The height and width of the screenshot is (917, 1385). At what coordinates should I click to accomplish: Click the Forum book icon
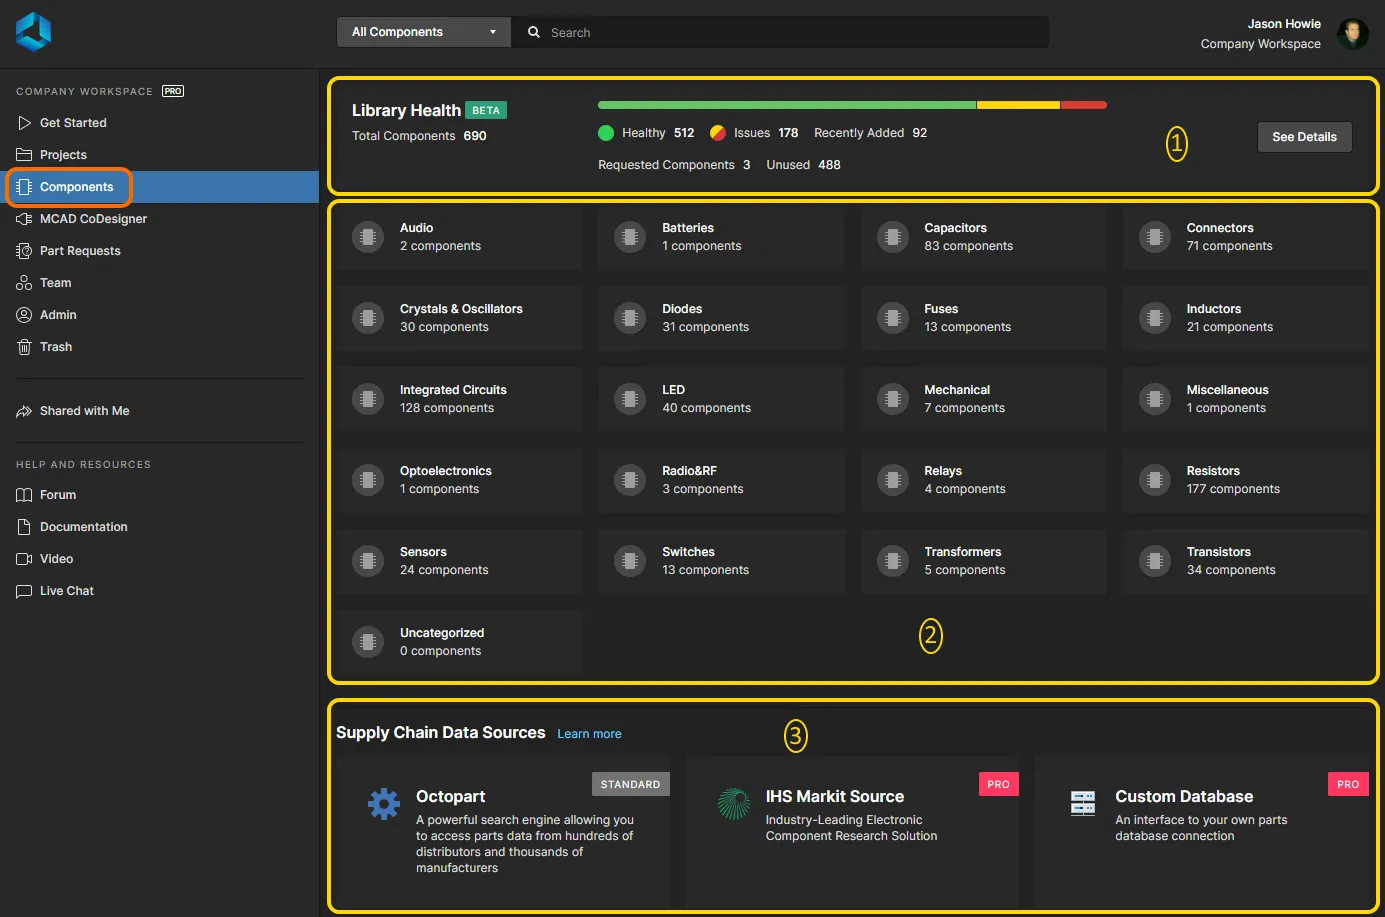[24, 495]
